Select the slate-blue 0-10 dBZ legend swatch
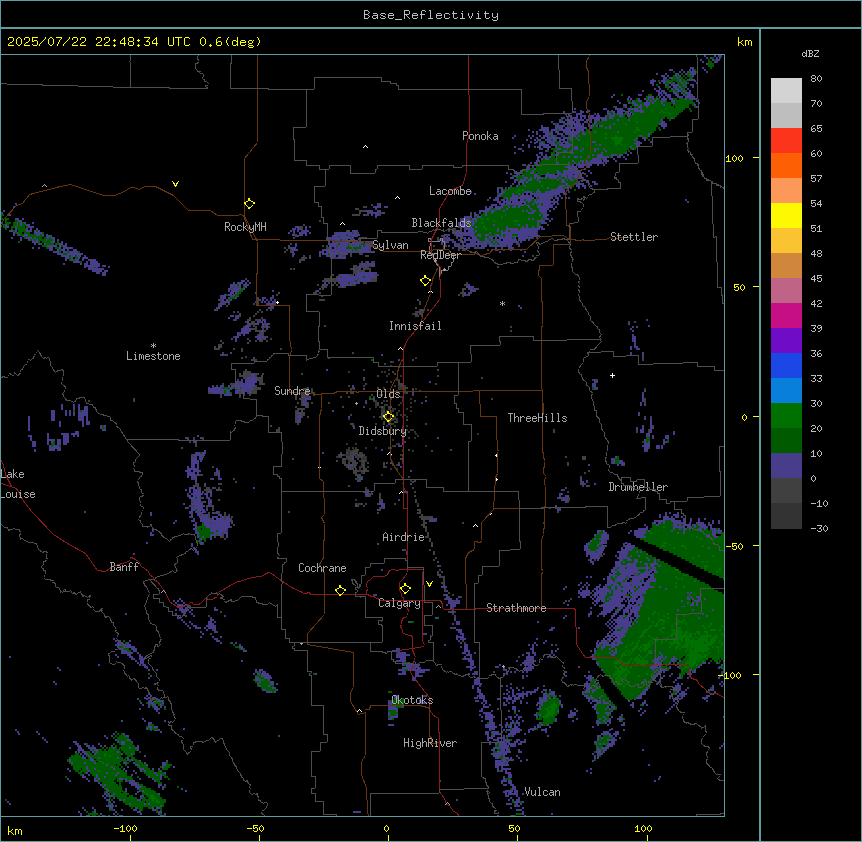Screen dimensions: 862x842 coord(786,466)
